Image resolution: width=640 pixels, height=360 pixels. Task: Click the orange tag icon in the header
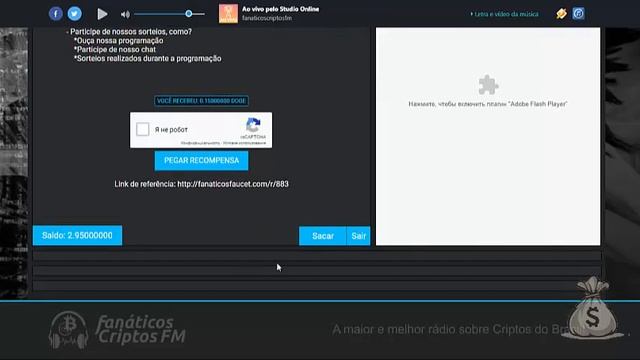tap(561, 13)
